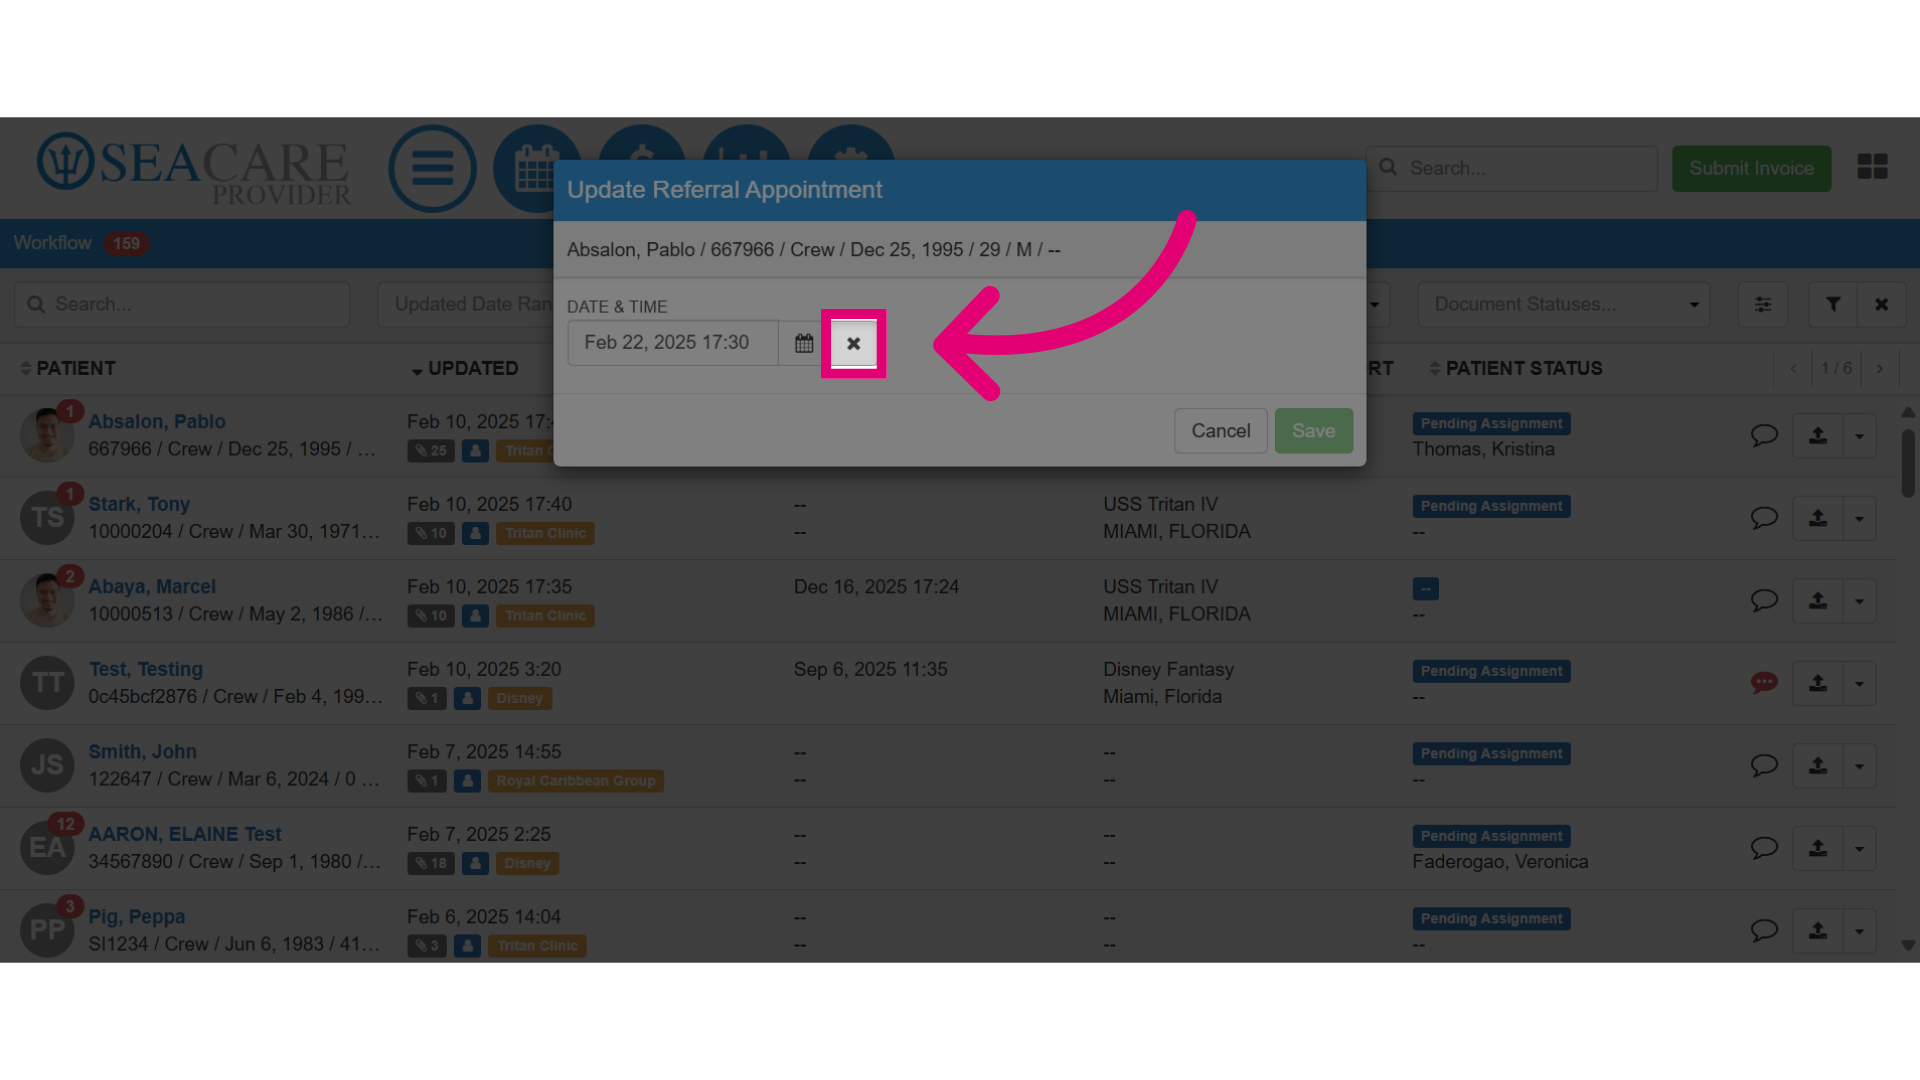Open Pig, Peppa patient link

tap(136, 917)
